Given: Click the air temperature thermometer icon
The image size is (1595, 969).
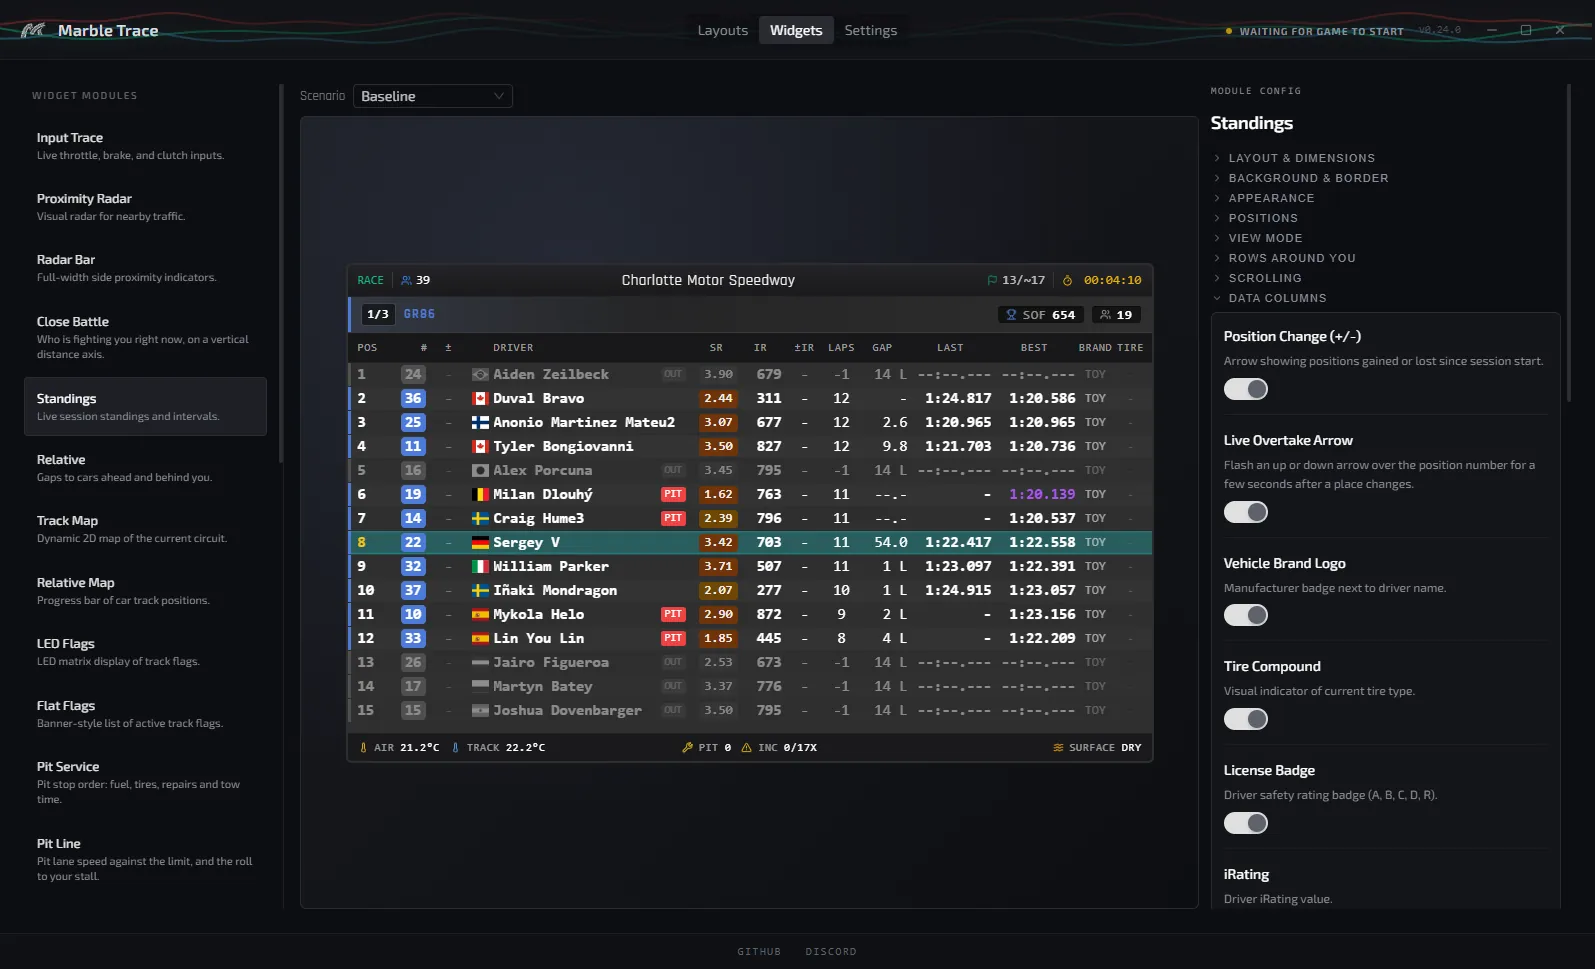Looking at the screenshot, I should [x=363, y=747].
